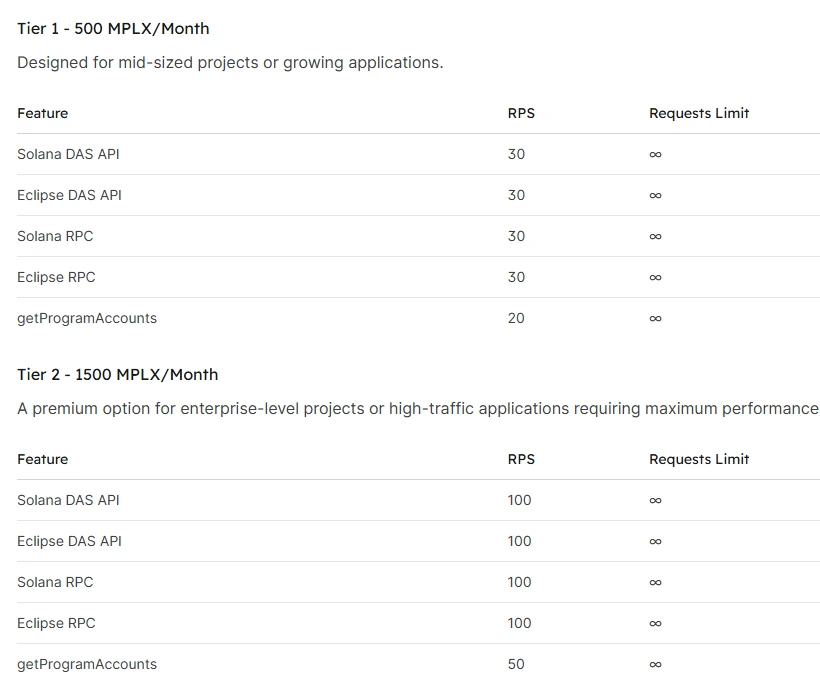Click the Tier 1 Requests Limit header
This screenshot has height=695, width=820.
coord(698,113)
